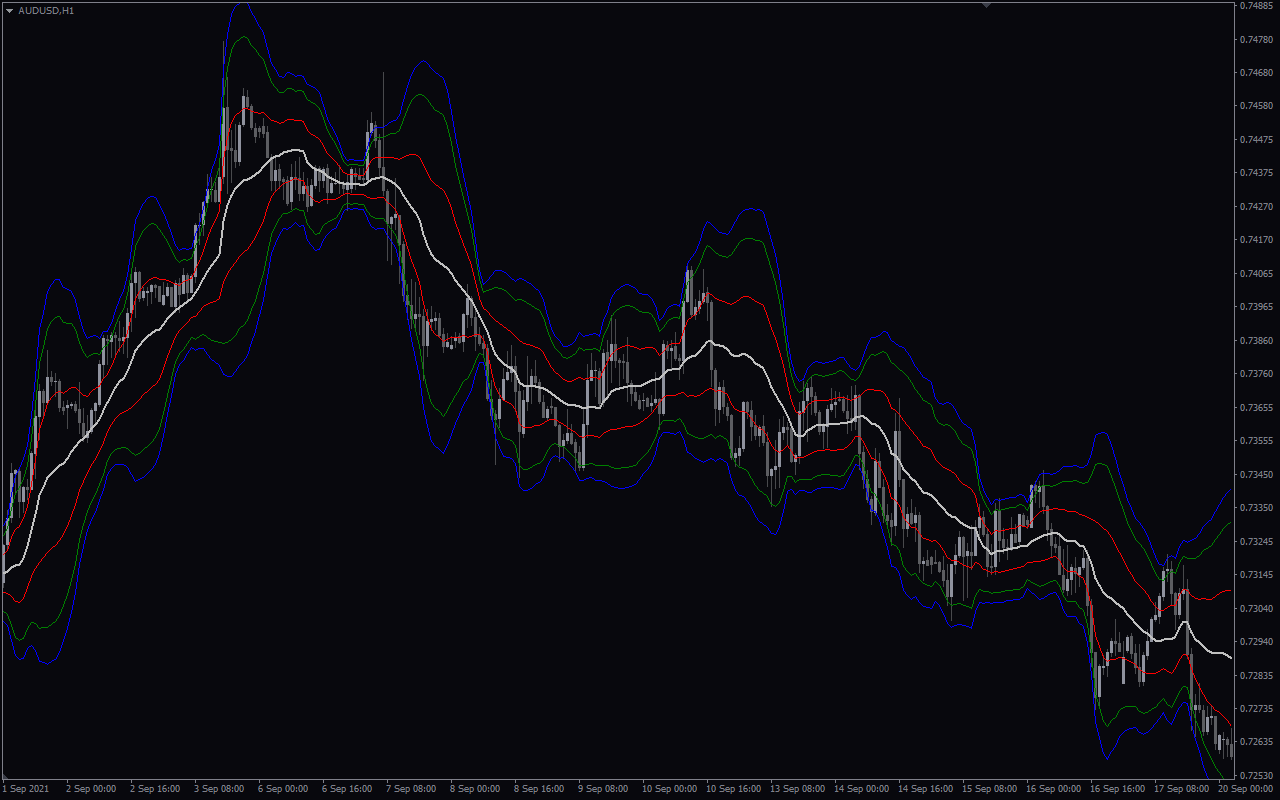Click price level 0.72835 on the scale
The width and height of the screenshot is (1280, 800).
coord(1255,676)
